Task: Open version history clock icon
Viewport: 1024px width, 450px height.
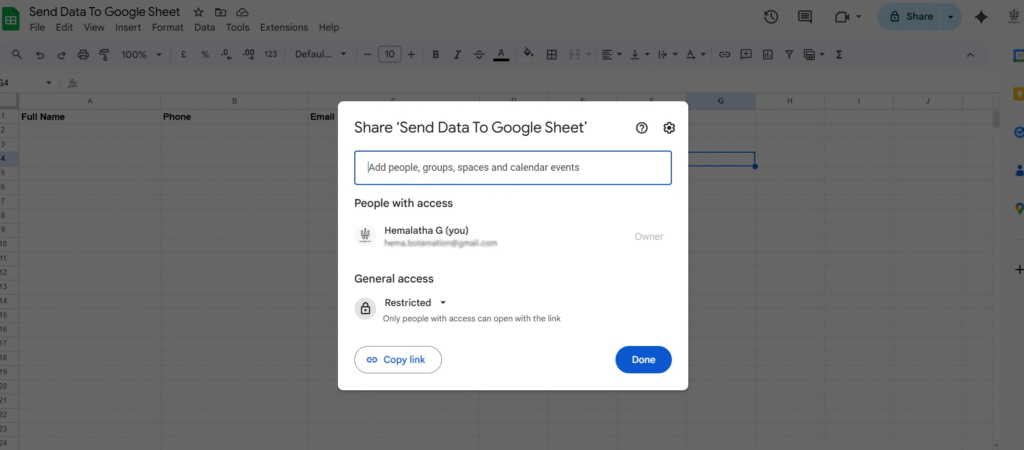Action: [771, 17]
